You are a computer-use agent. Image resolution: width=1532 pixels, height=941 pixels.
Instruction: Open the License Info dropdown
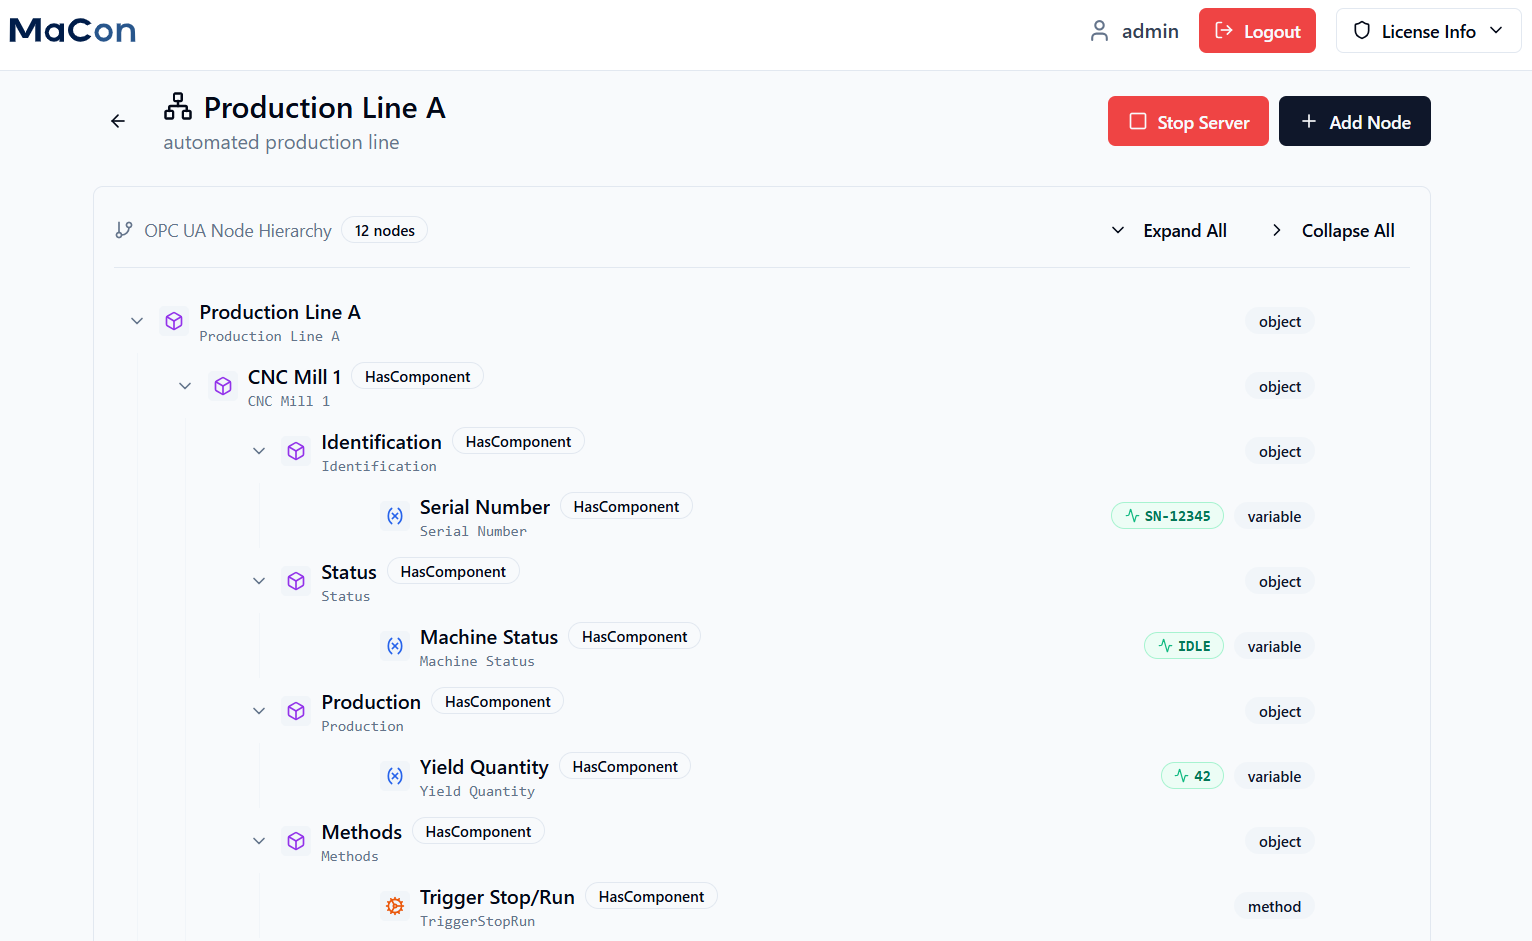point(1428,31)
